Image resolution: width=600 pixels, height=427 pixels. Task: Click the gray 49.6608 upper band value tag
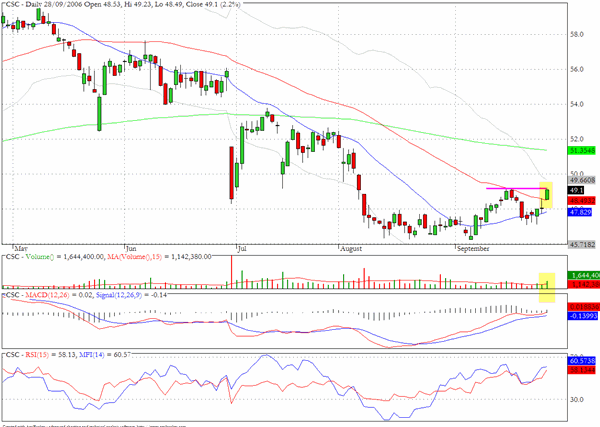click(x=583, y=180)
